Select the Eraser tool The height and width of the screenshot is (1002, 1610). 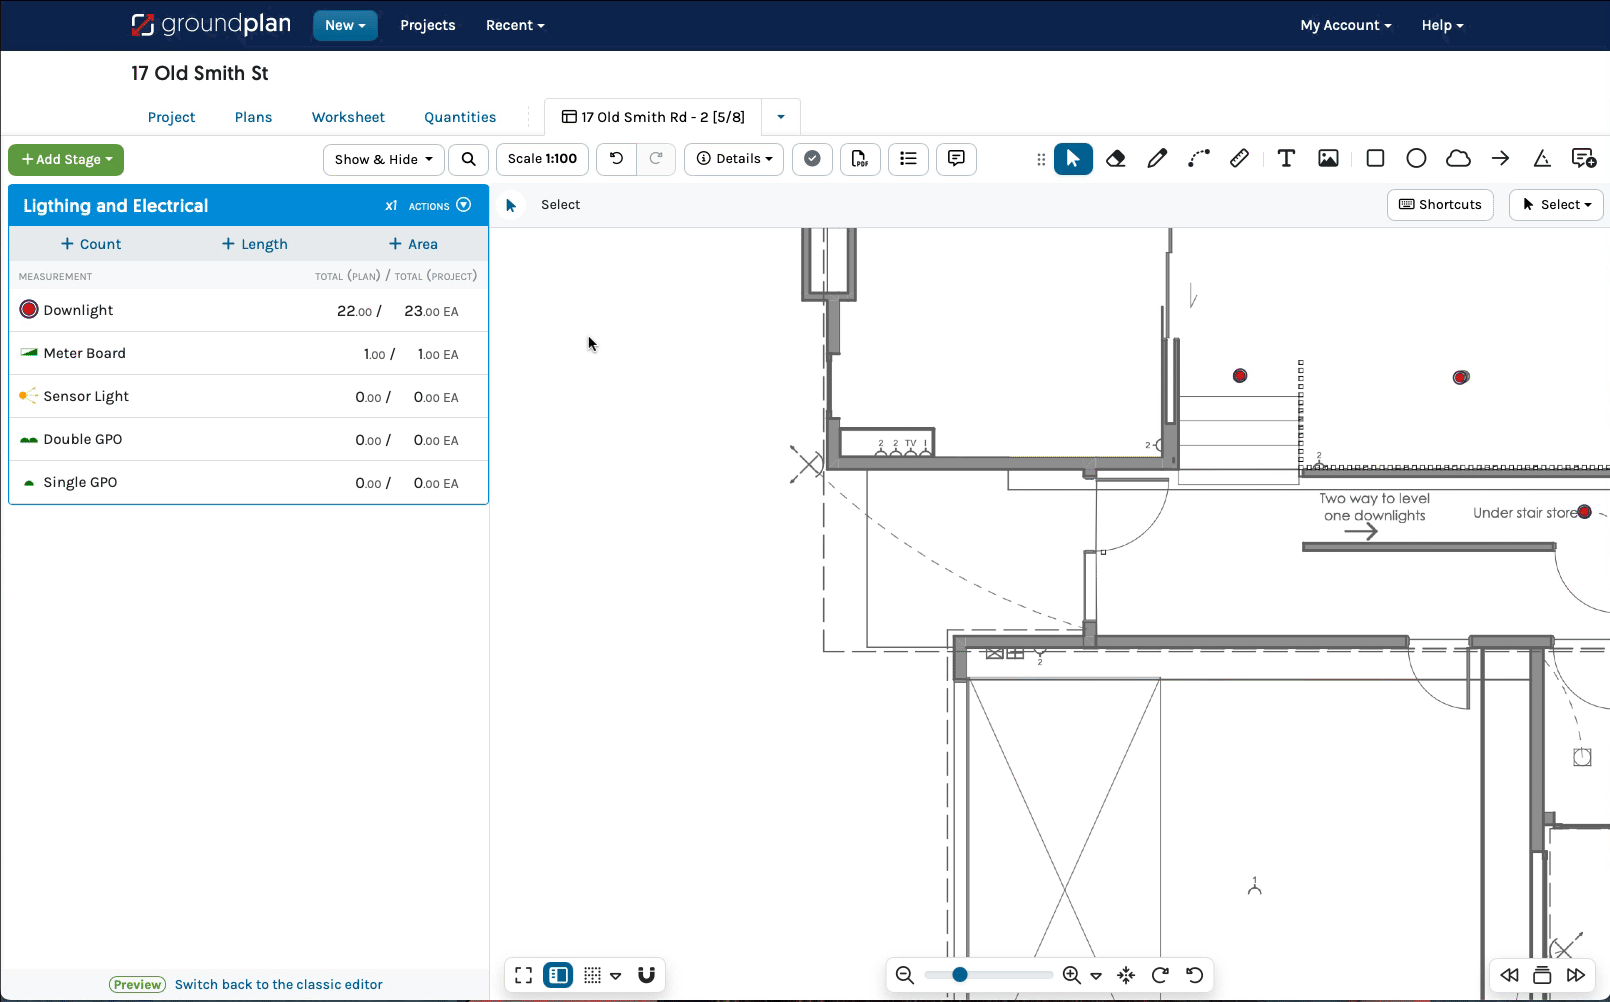coord(1116,159)
